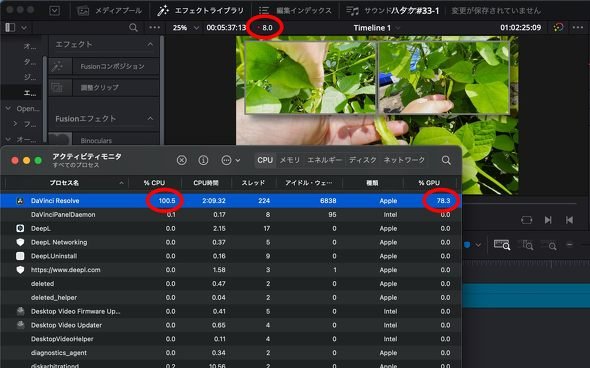Click the Activity Monitor info icon

(x=203, y=160)
